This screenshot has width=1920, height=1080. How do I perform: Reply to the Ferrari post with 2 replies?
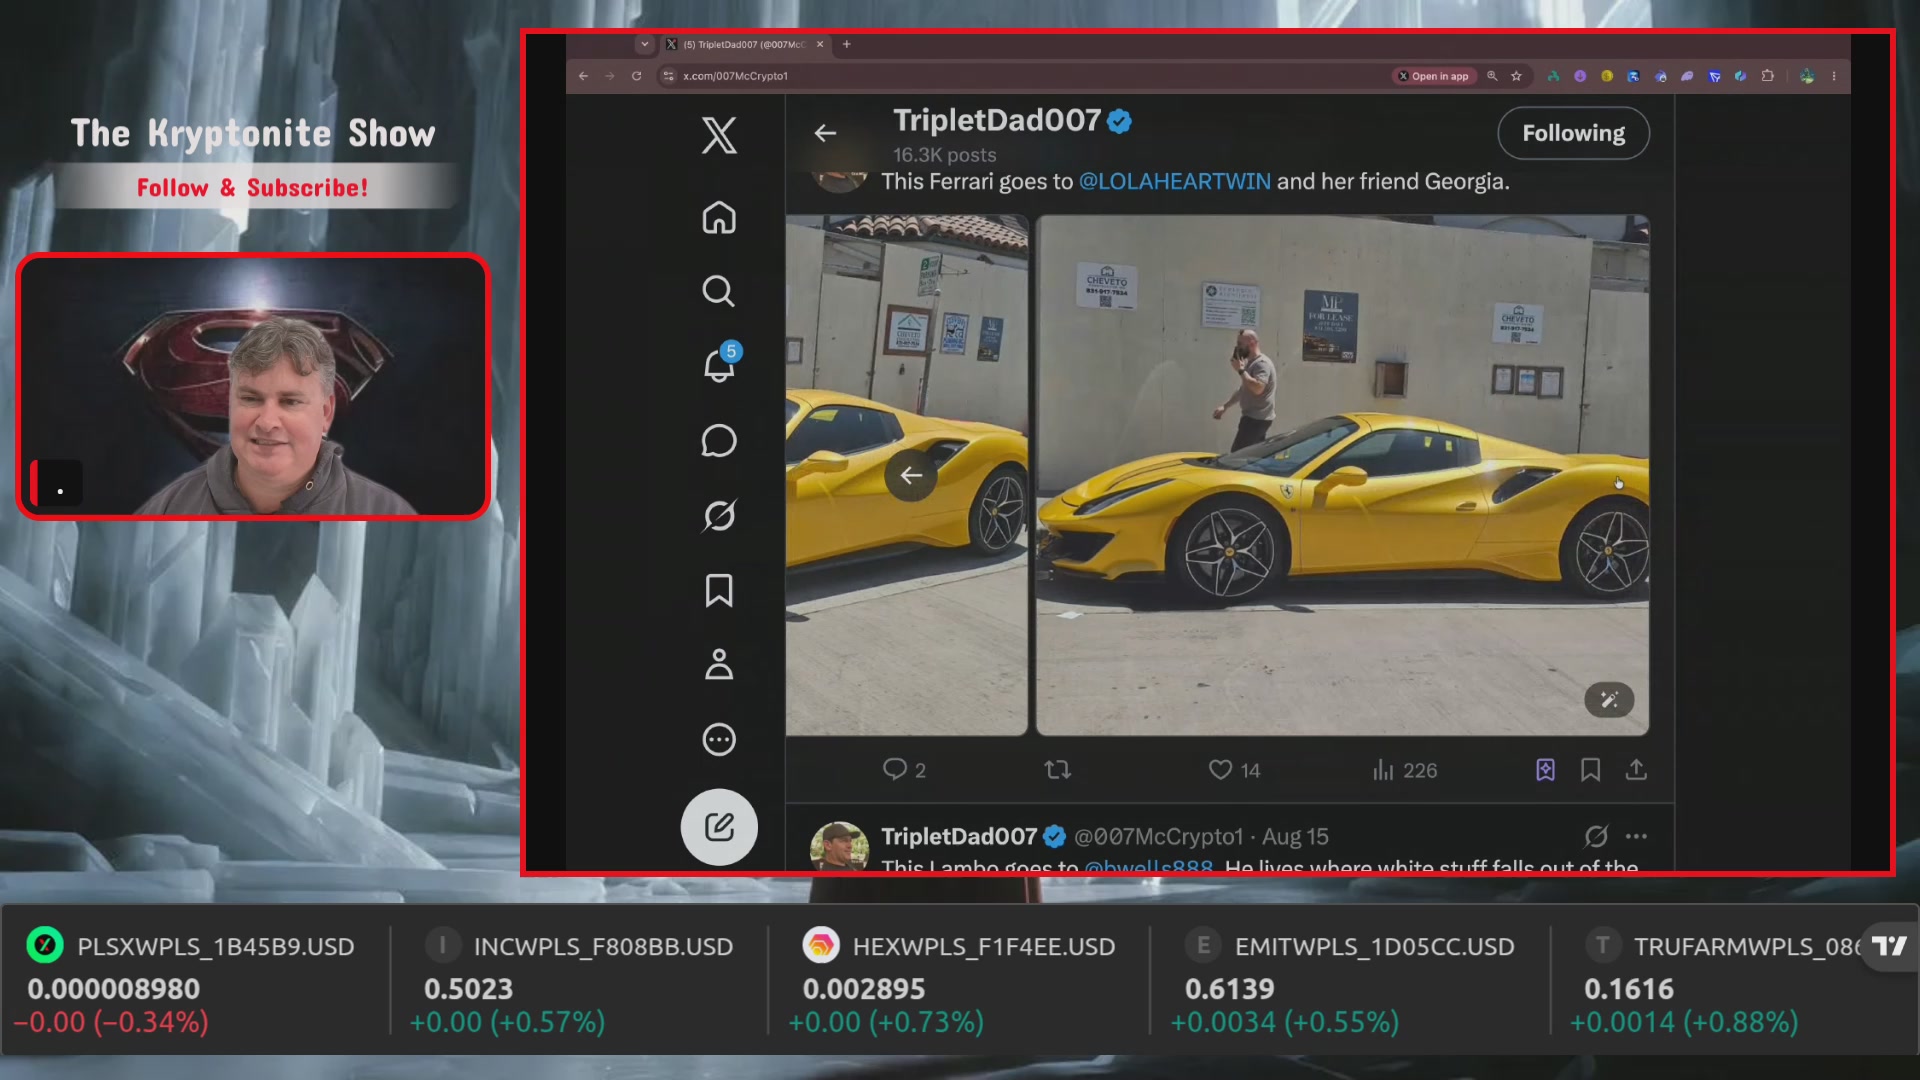point(904,770)
